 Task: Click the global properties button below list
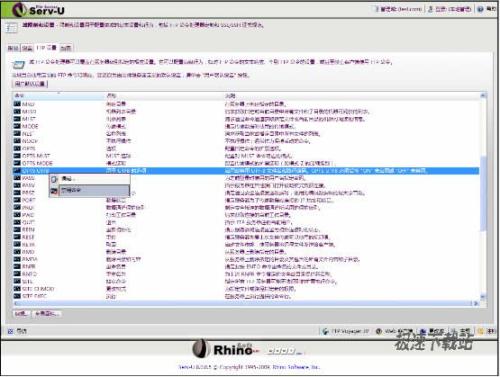click(47, 314)
